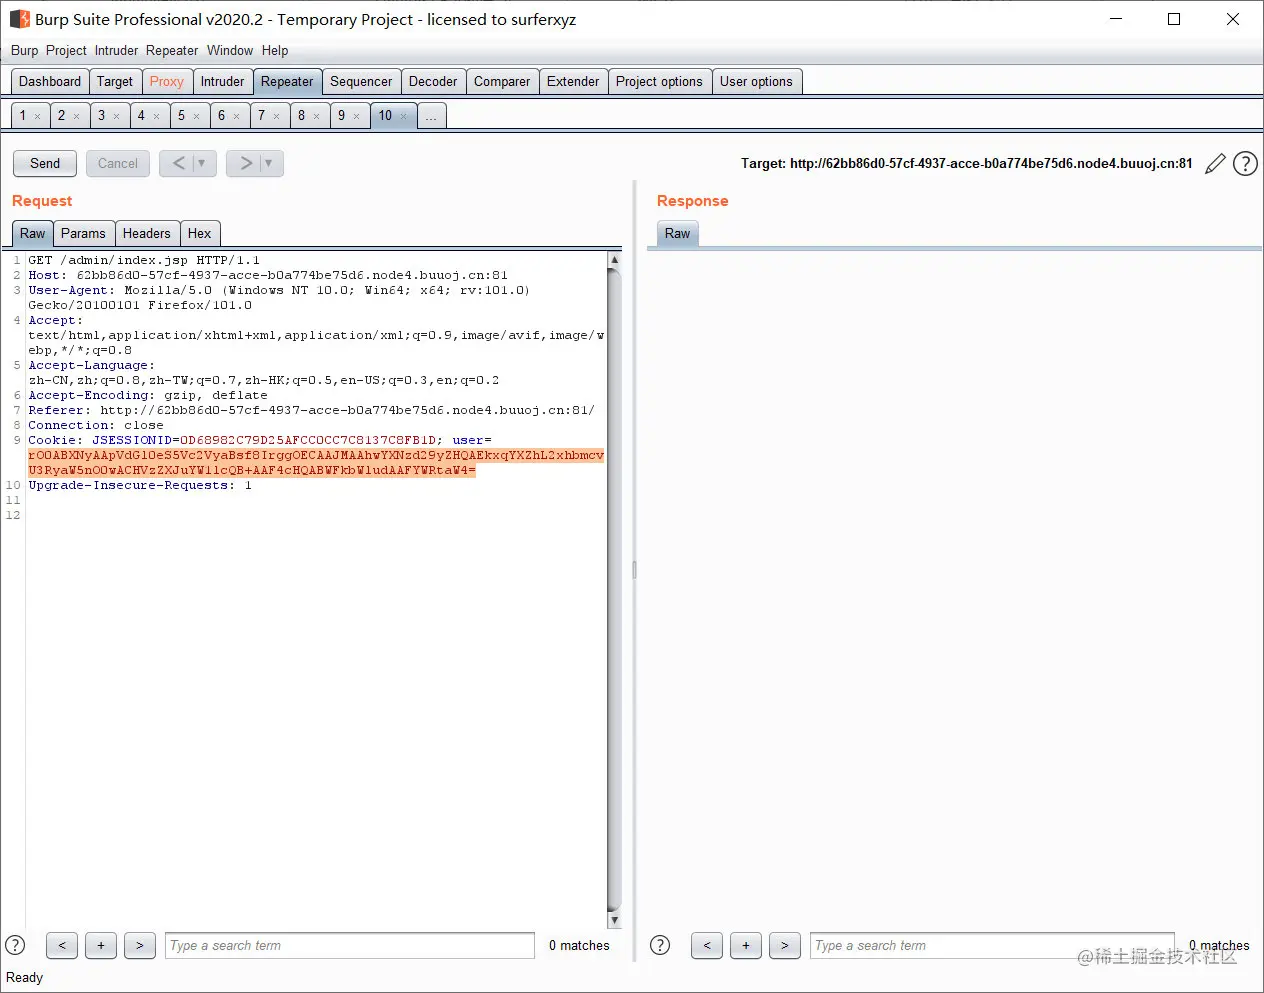
Task: Select the request Headers tab
Action: 147,233
